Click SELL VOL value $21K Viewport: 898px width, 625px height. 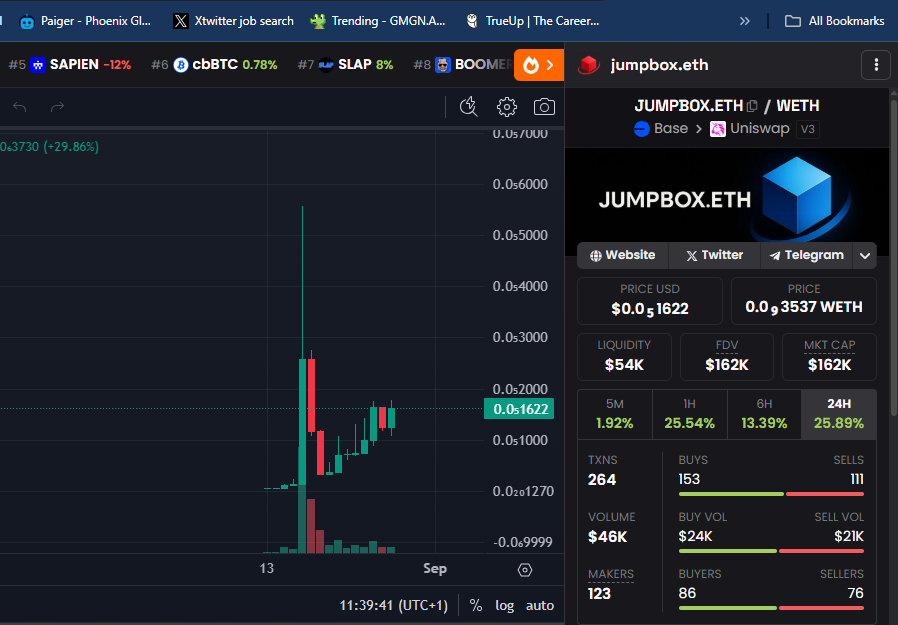click(x=849, y=536)
